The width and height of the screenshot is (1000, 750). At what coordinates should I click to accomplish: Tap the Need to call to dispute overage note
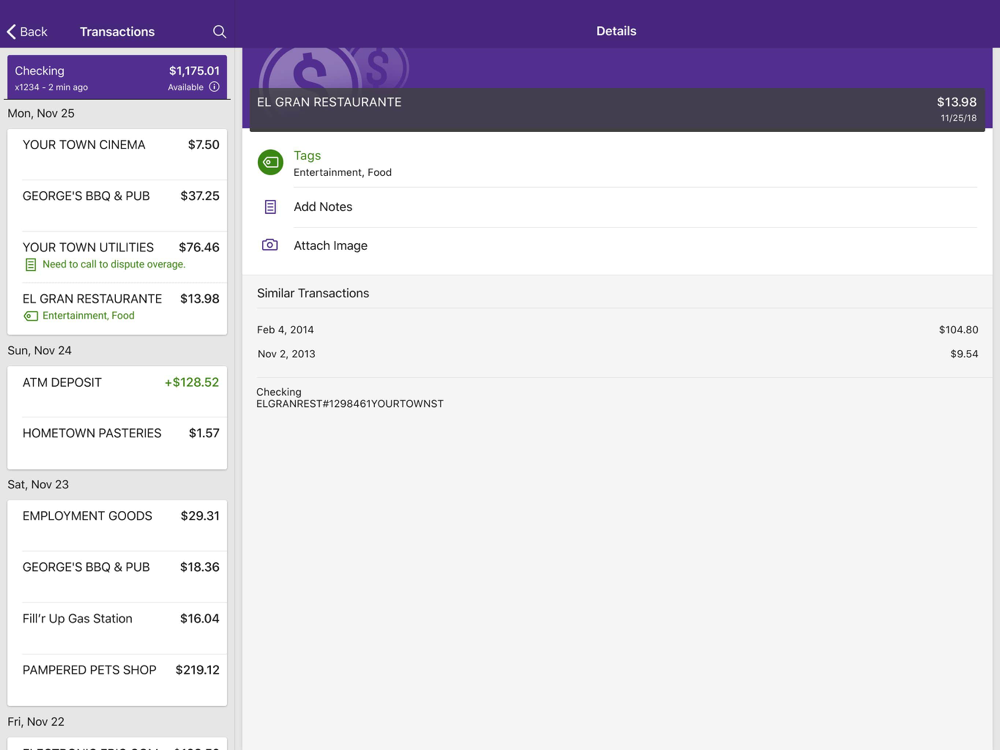pos(114,264)
